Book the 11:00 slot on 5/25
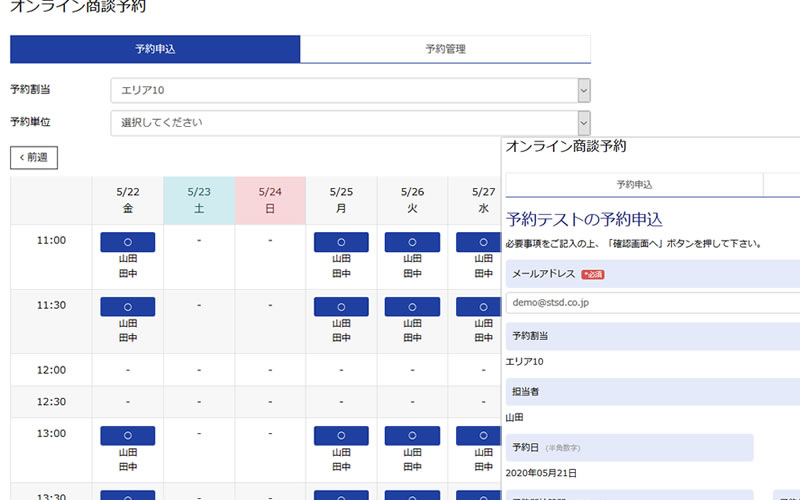This screenshot has height=500, width=800. (341, 242)
